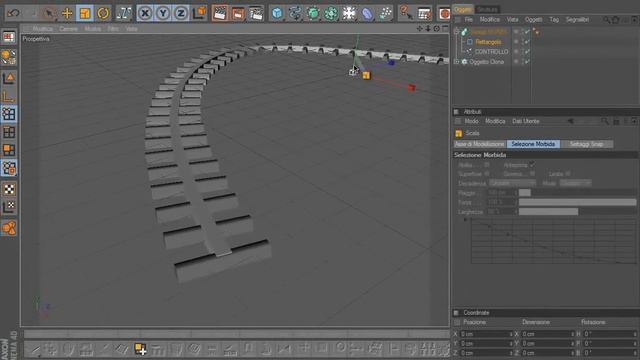Open the Dati Utente menu
The image size is (640, 360).
[526, 121]
